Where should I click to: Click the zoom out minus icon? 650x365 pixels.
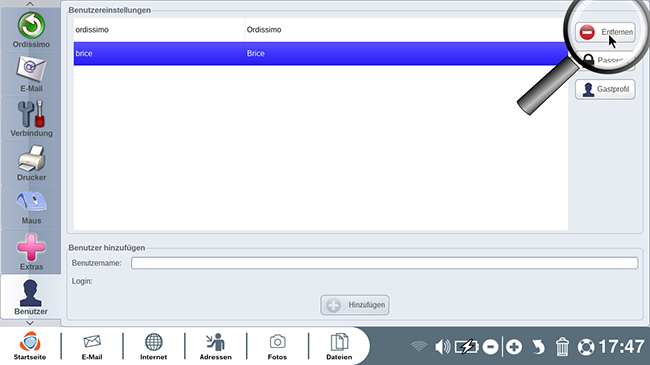[x=490, y=347]
